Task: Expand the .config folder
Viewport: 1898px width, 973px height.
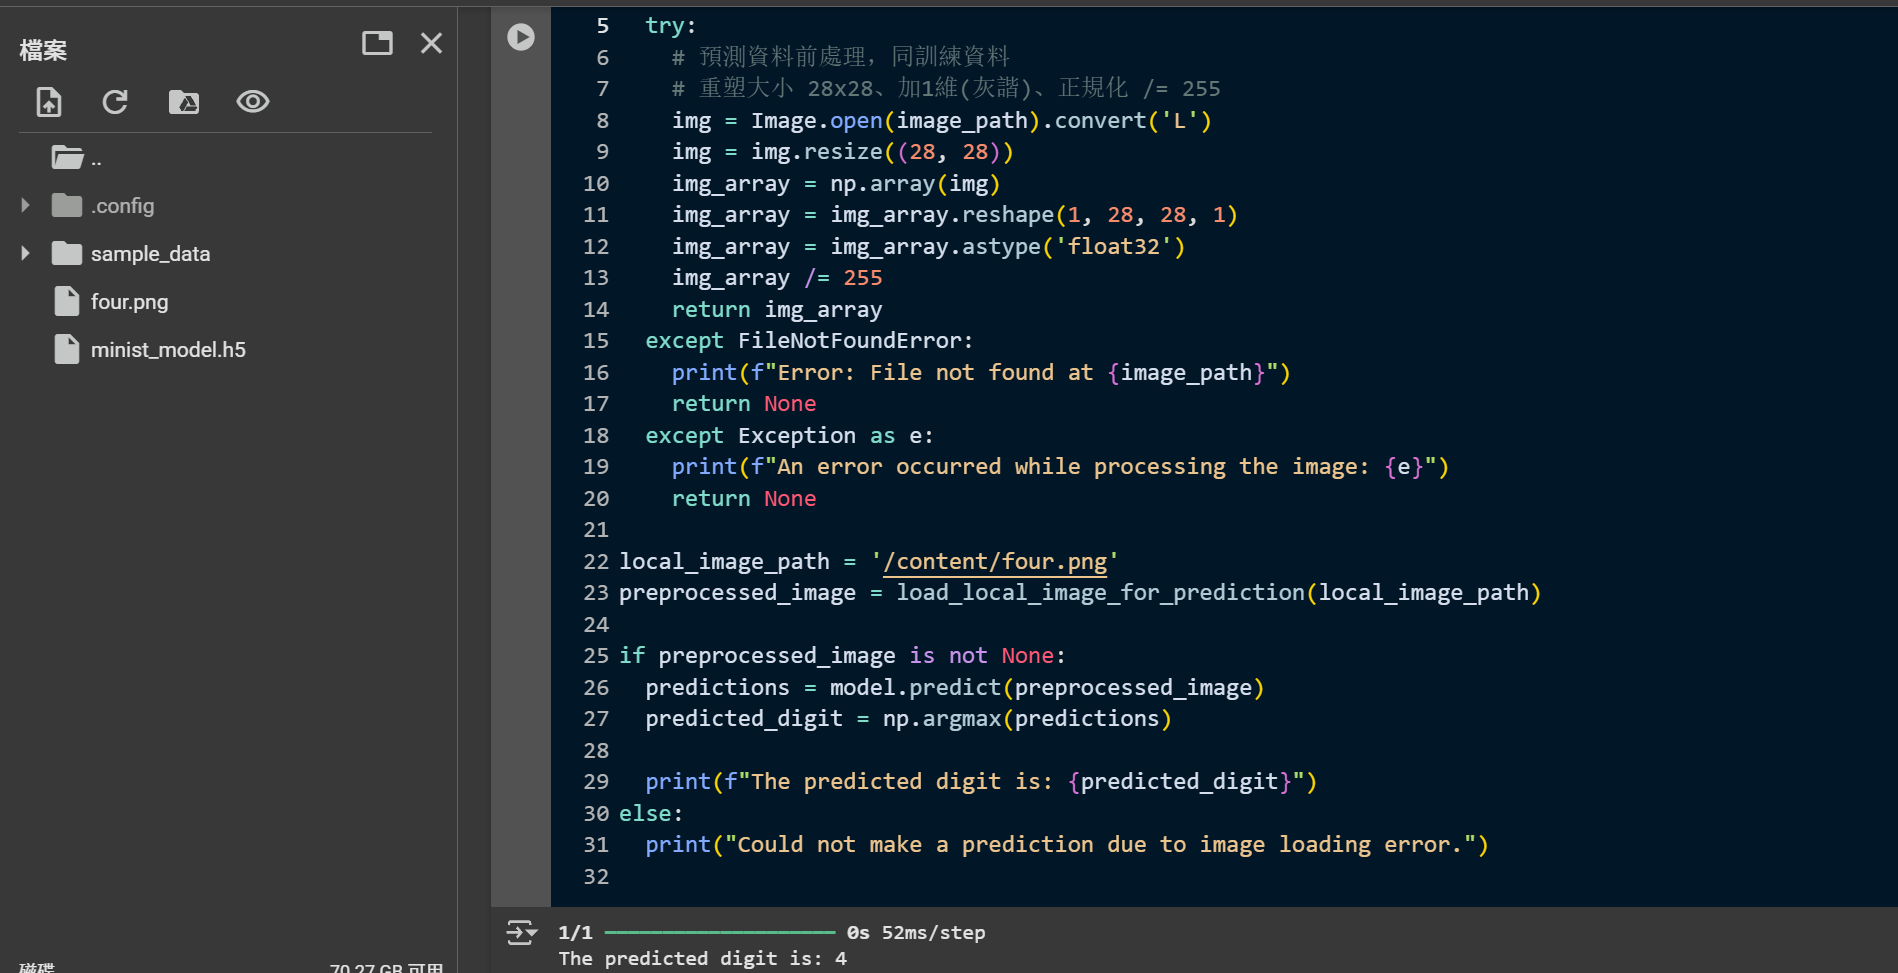Action: click(26, 206)
